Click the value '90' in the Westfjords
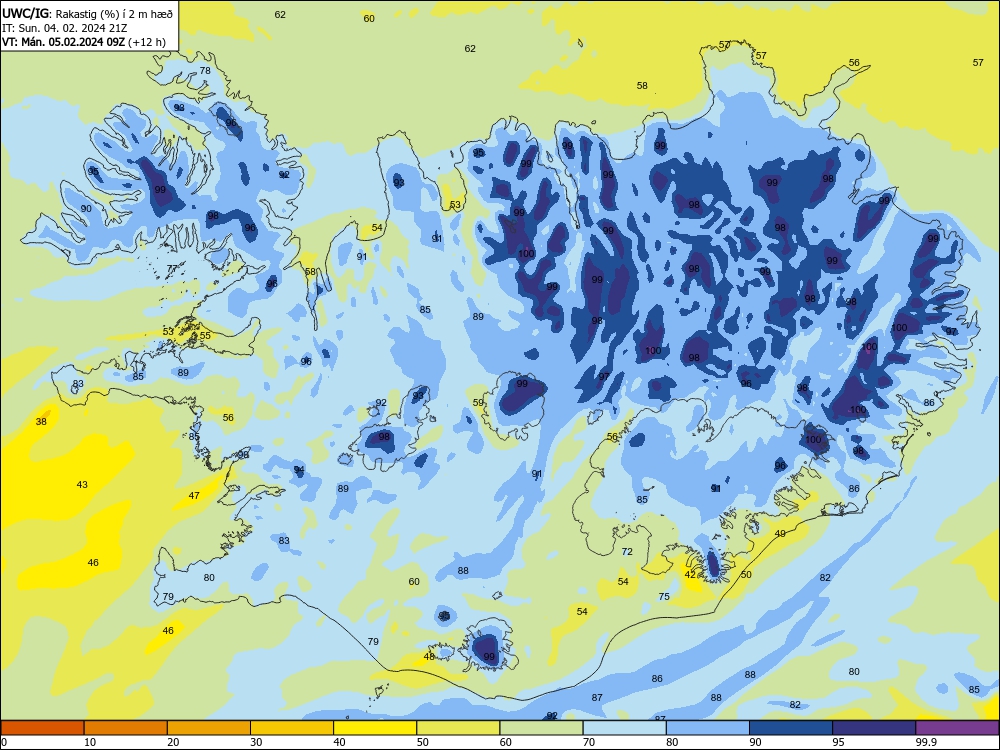The image size is (1000, 750). (86, 209)
